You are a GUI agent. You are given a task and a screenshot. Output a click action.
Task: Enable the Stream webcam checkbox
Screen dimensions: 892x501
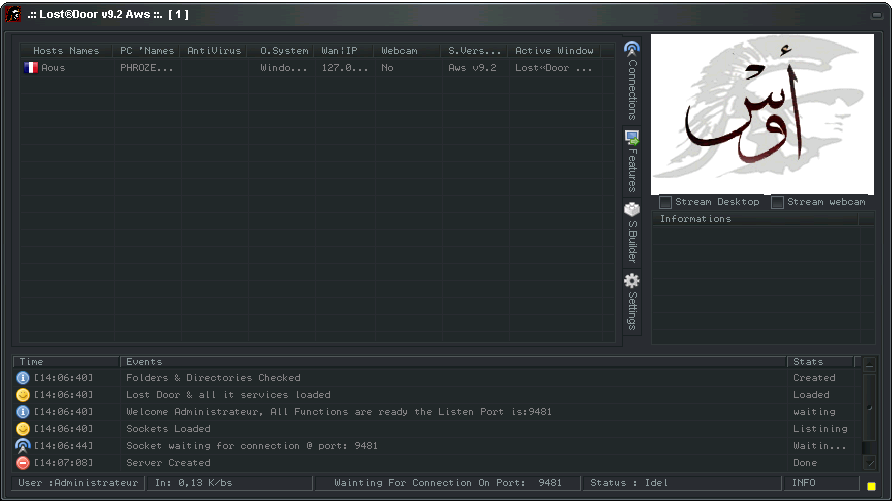[x=778, y=203]
